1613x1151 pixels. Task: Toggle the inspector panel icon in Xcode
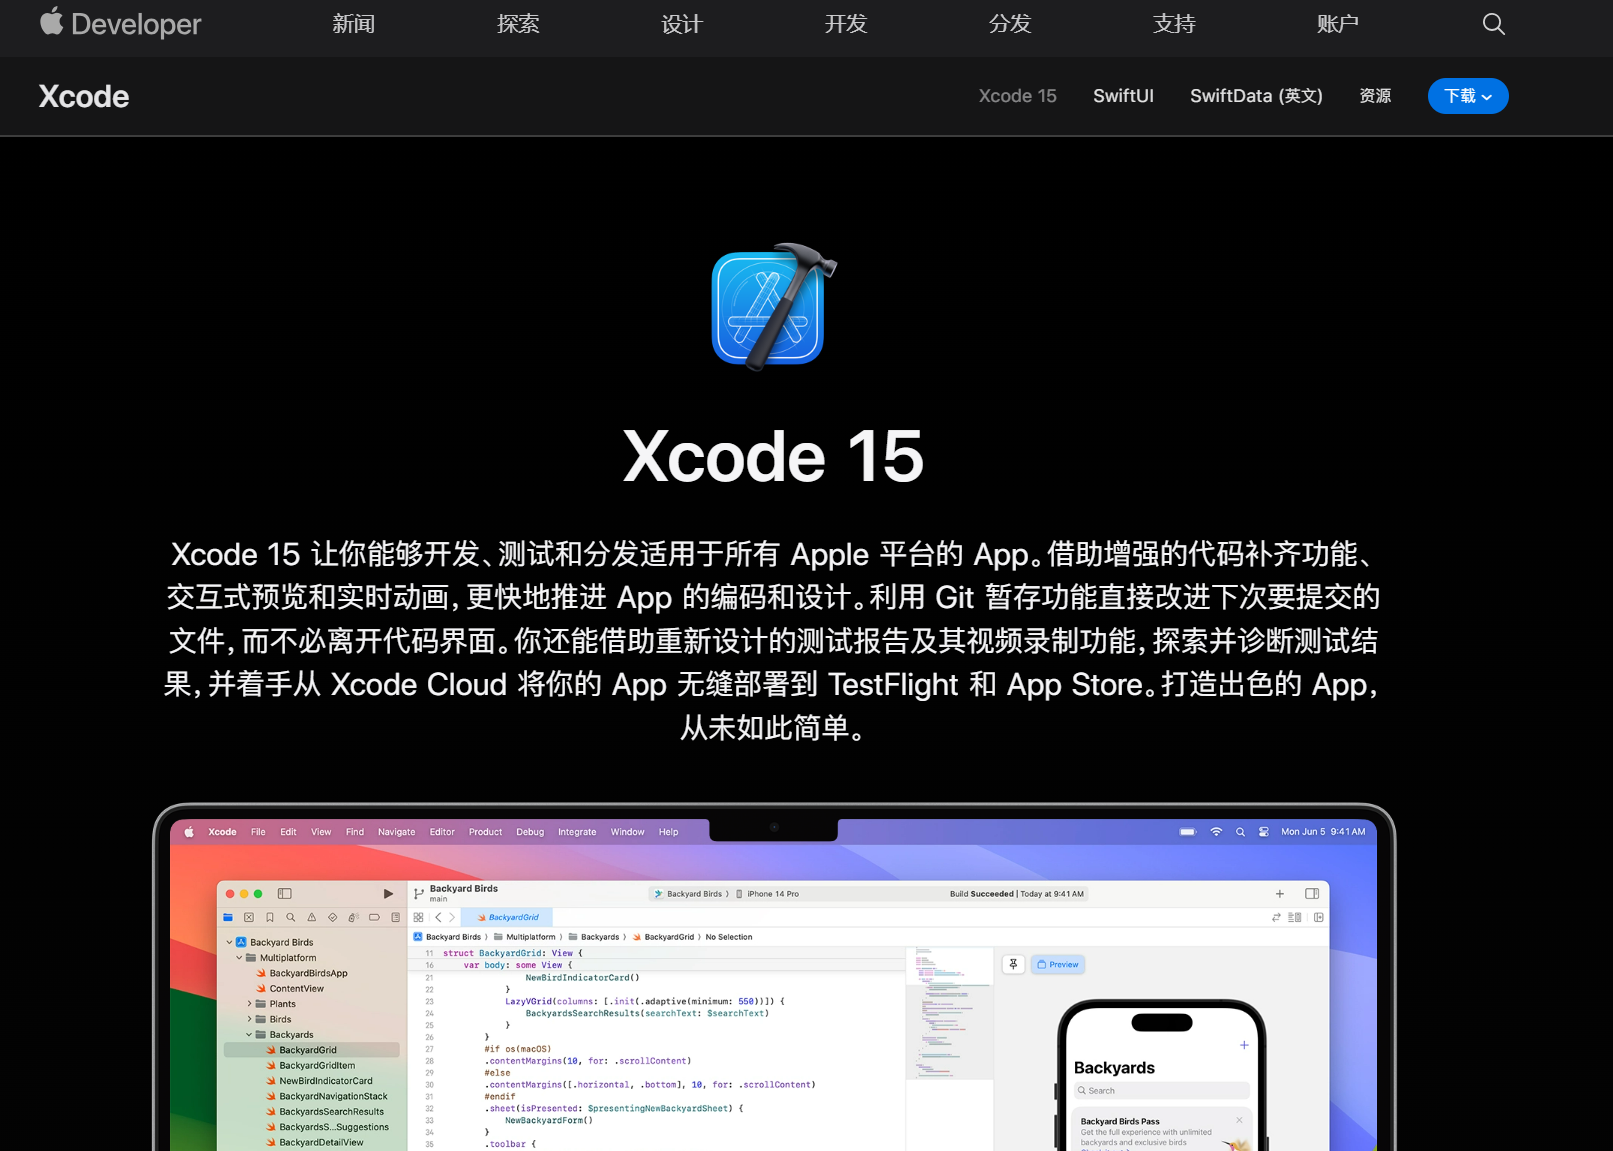point(1312,894)
